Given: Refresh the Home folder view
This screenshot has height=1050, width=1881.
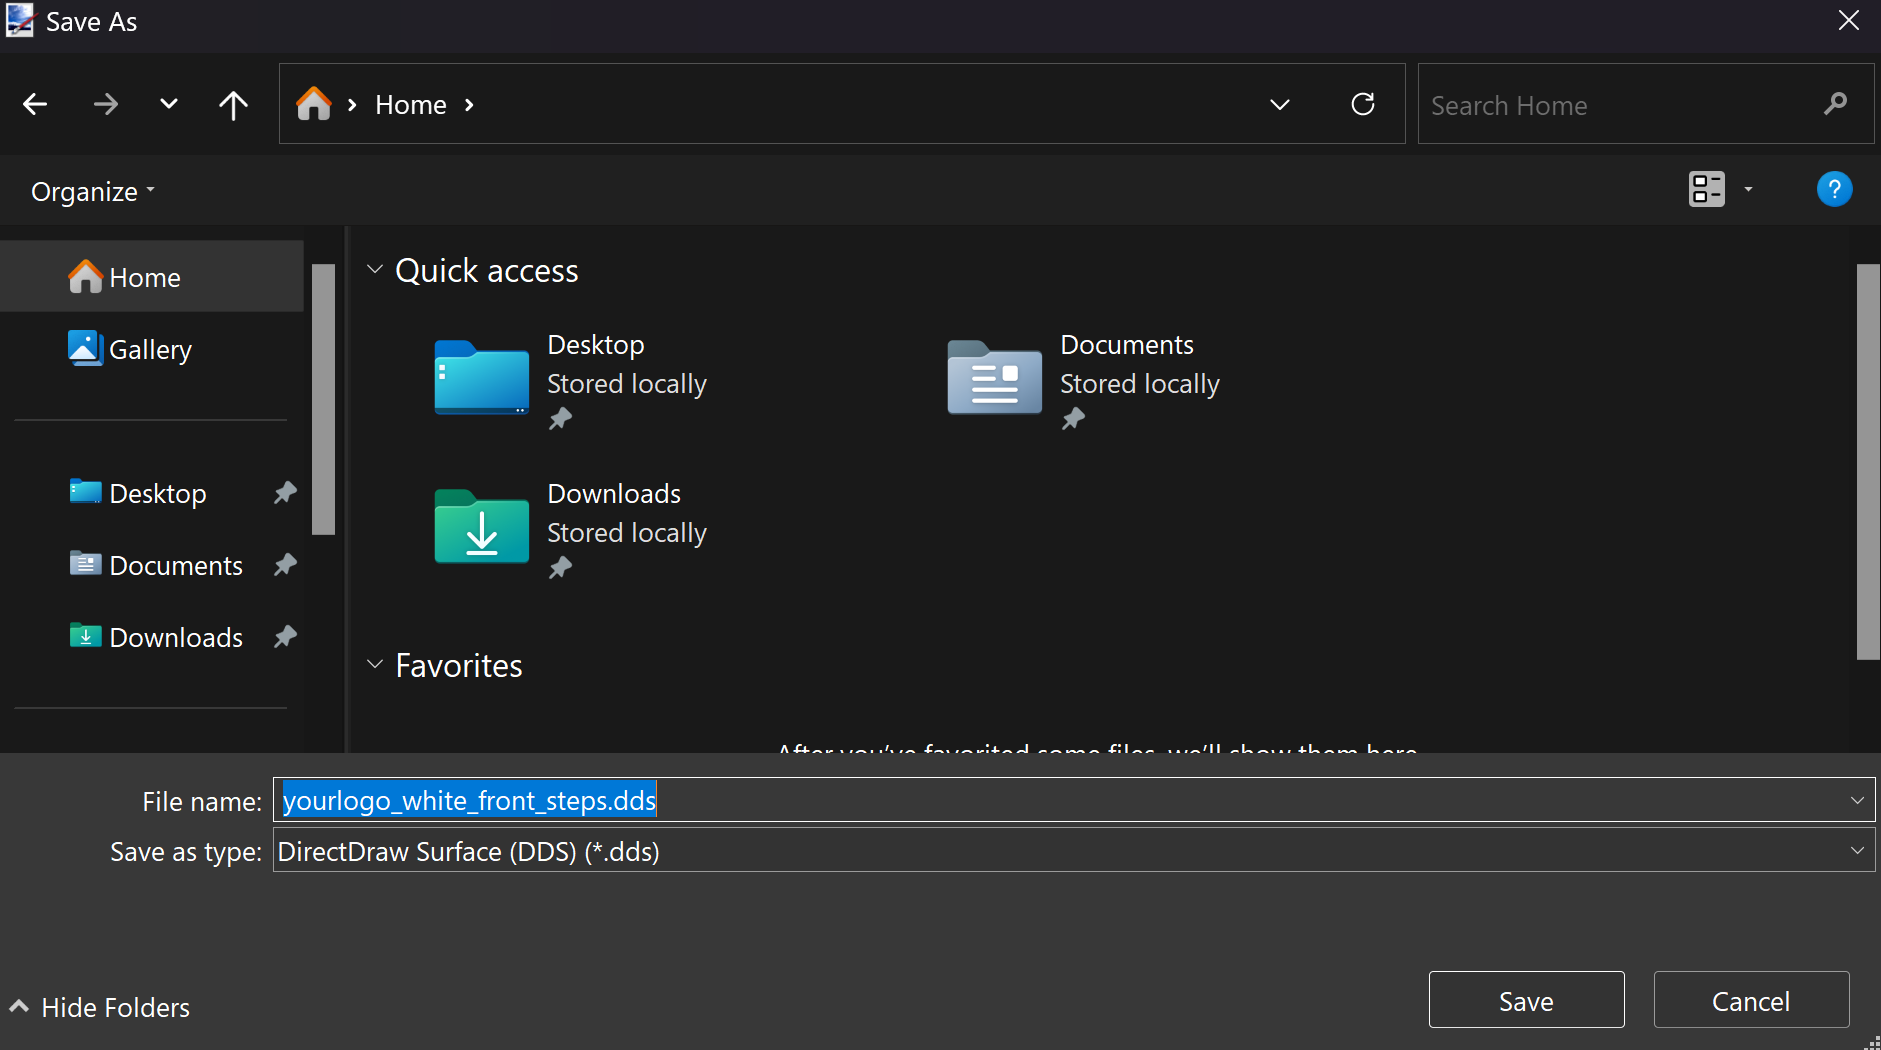Looking at the screenshot, I should point(1363,104).
